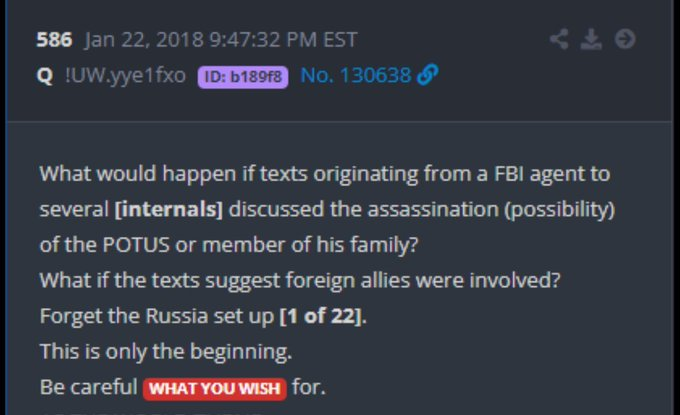Click the purple ID: b189f8 badge

(243, 77)
